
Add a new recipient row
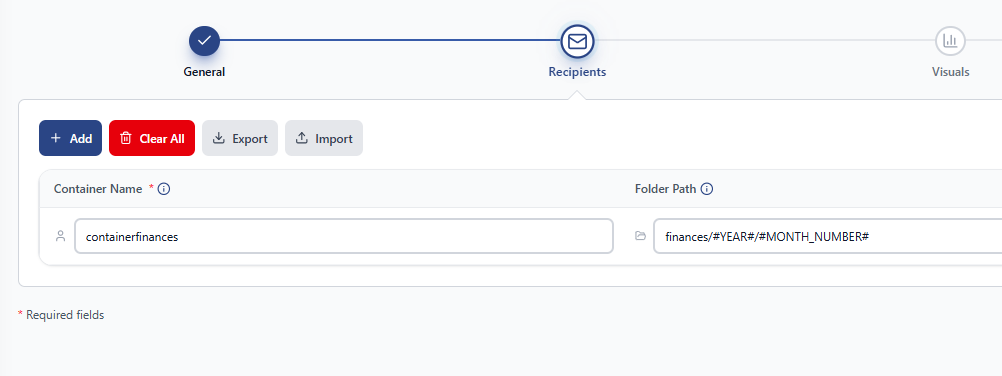point(70,138)
